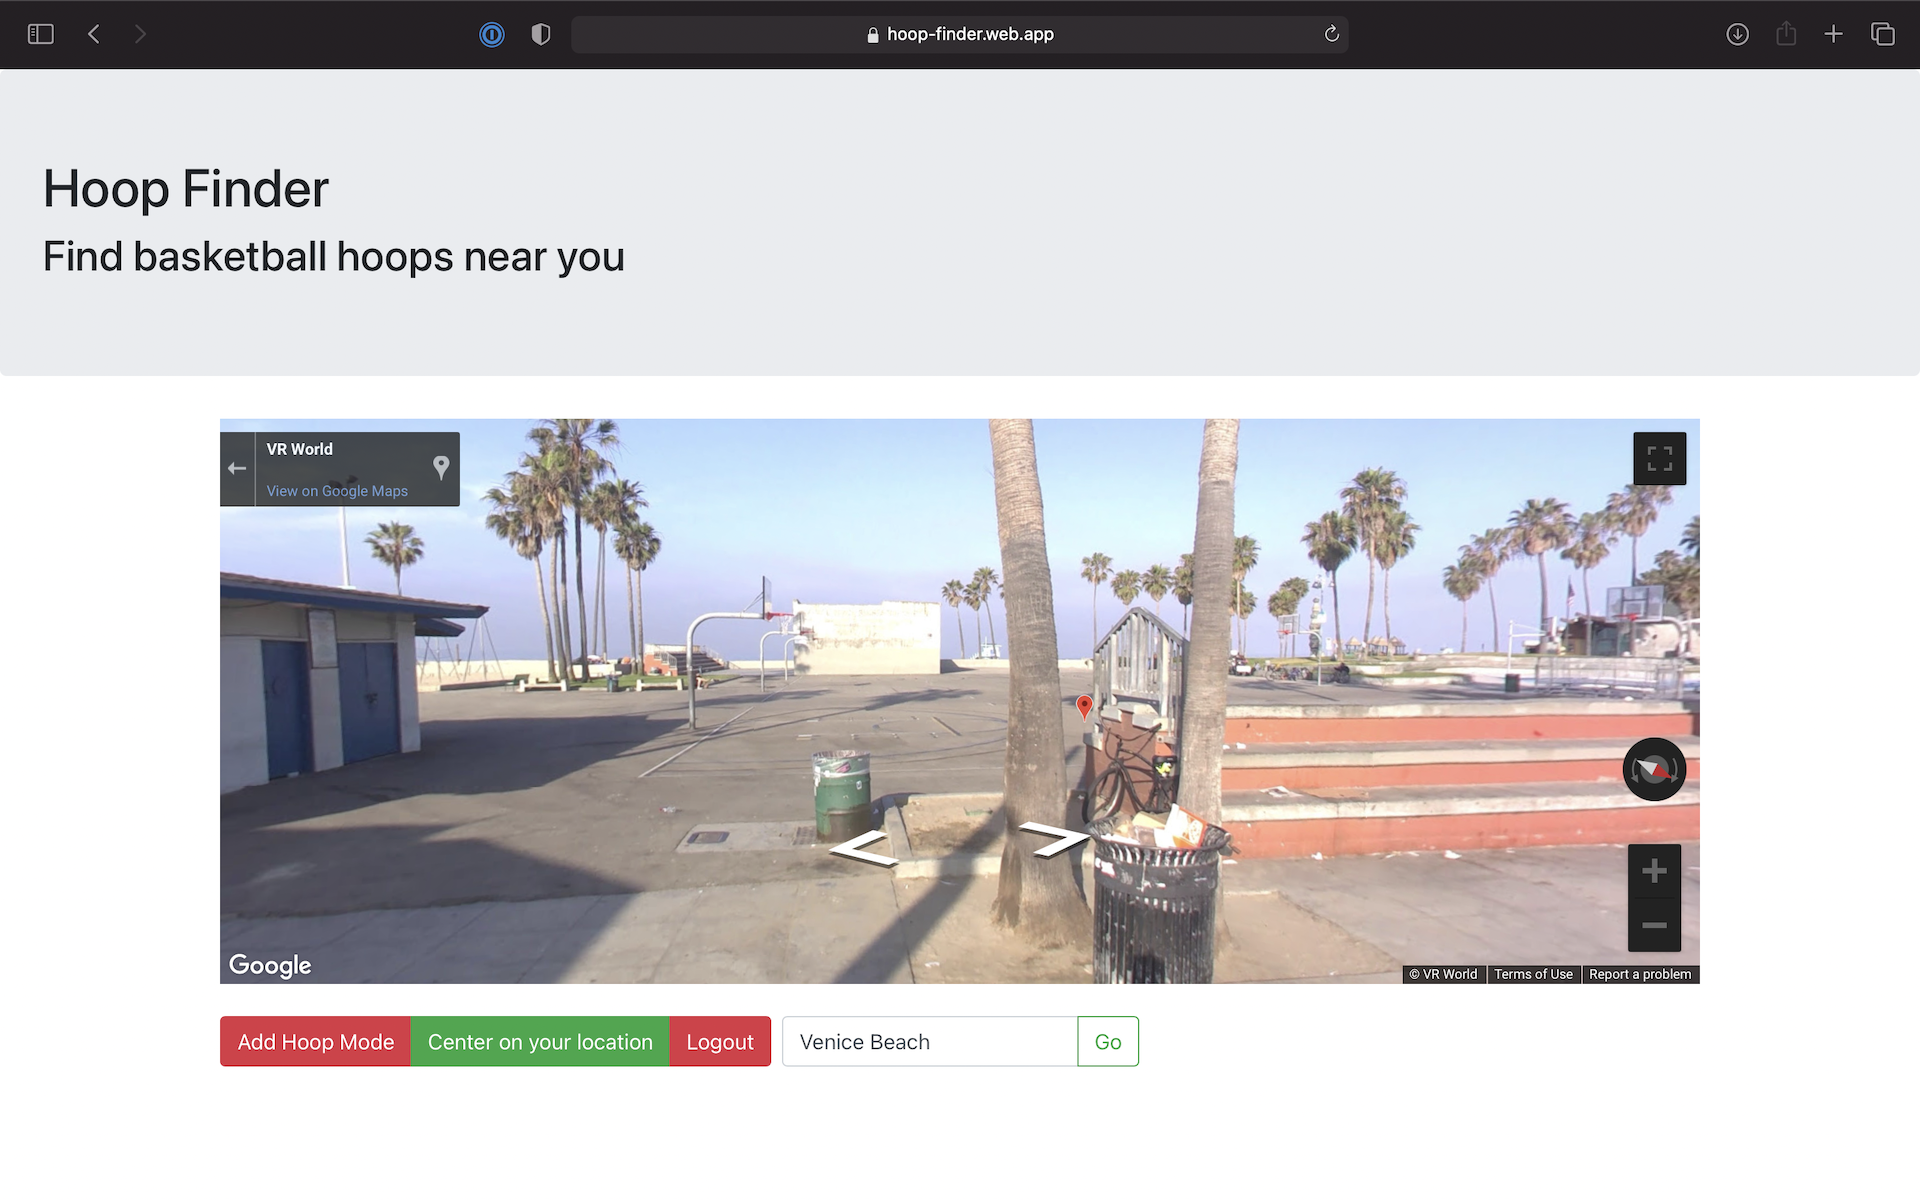1920x1200 pixels.
Task: Open fullscreen view of the Street View panorama
Action: click(x=1659, y=458)
